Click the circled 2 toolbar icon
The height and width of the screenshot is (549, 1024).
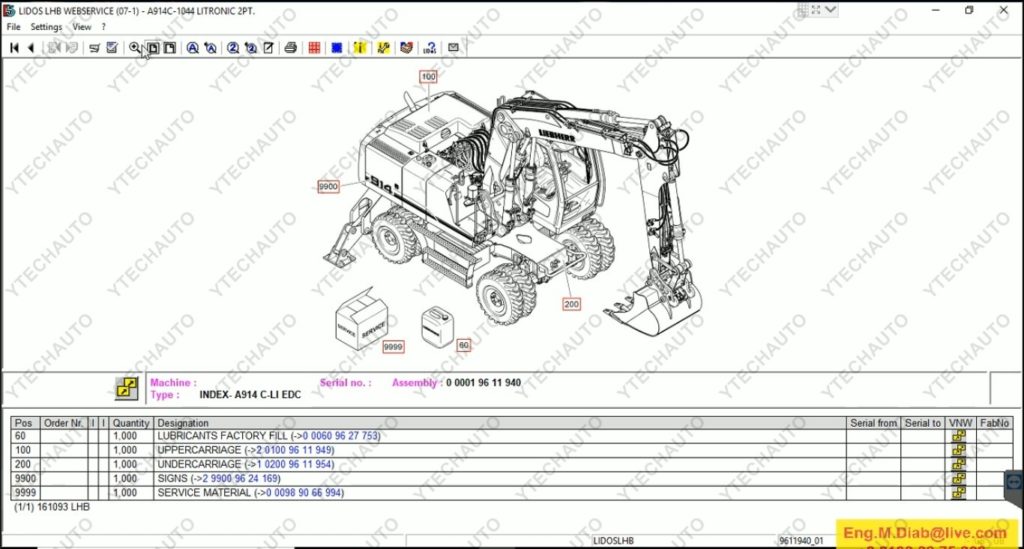tap(233, 48)
